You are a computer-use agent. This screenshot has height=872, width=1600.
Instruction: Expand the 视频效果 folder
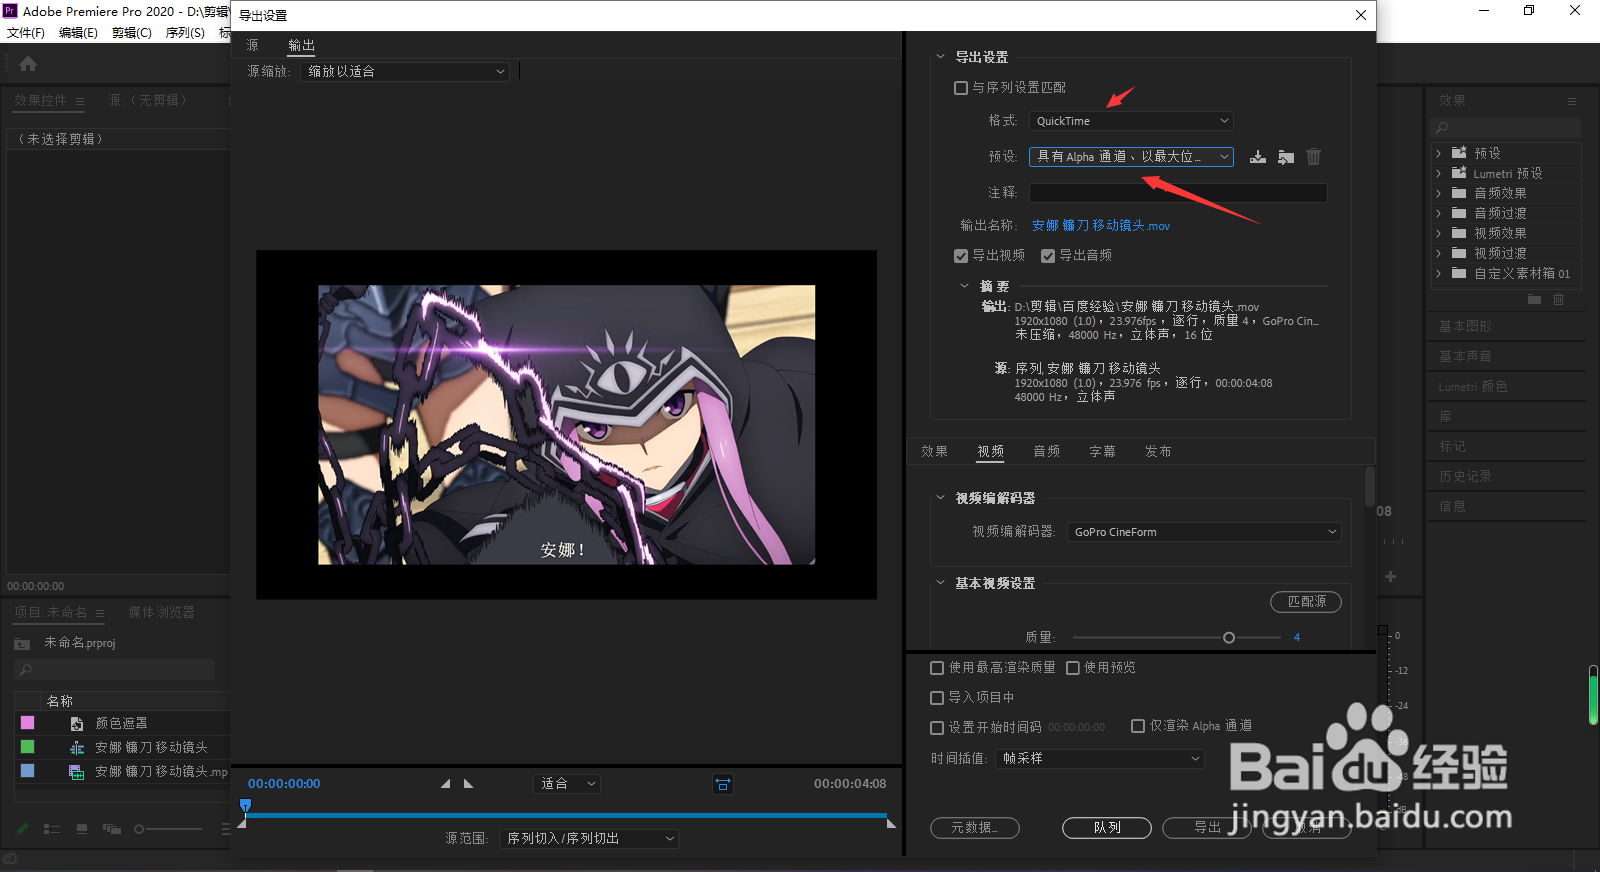pos(1439,233)
